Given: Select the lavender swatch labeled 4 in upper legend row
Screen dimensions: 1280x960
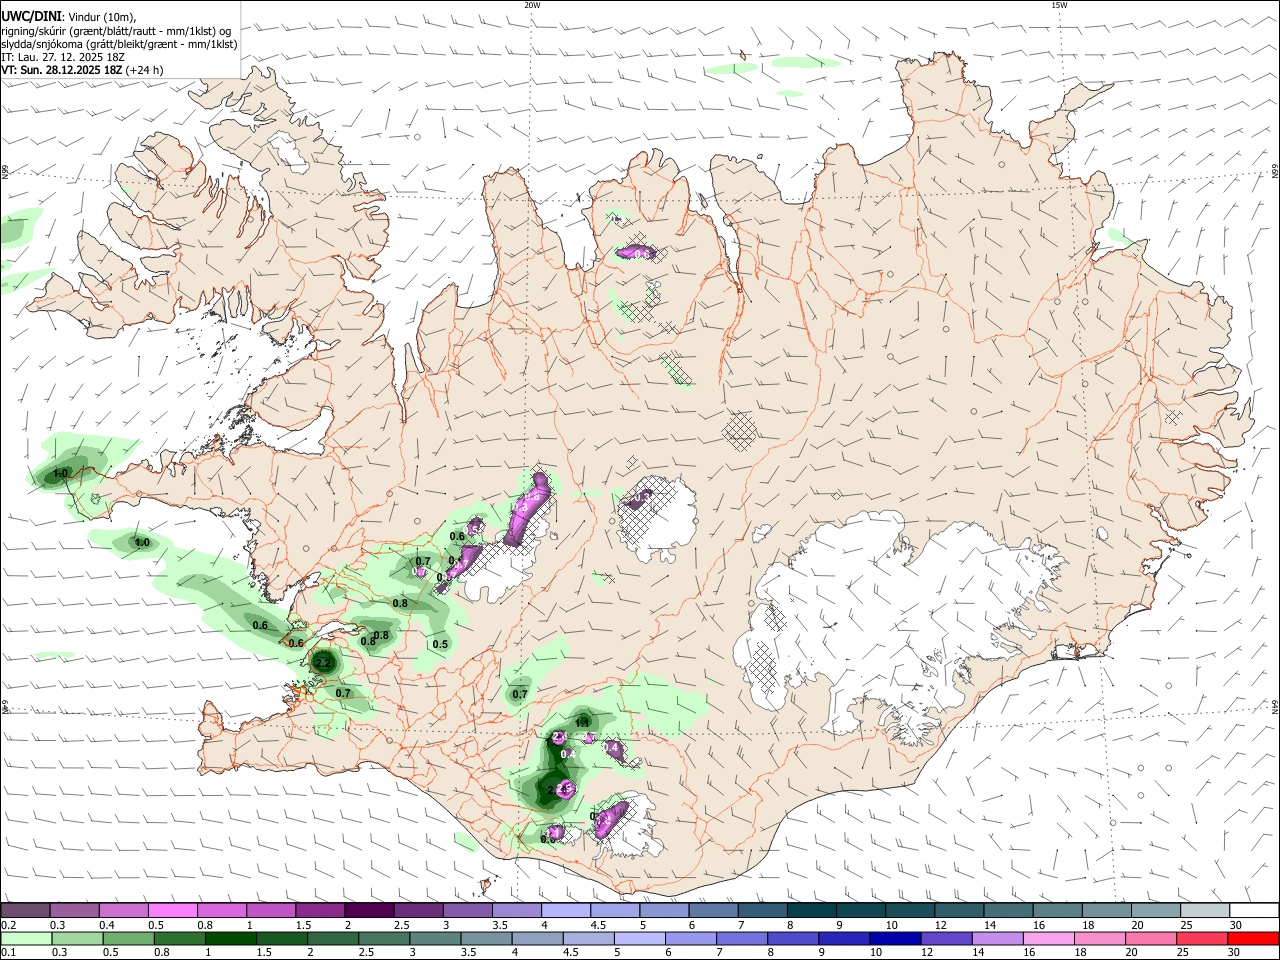Looking at the screenshot, I should point(564,910).
